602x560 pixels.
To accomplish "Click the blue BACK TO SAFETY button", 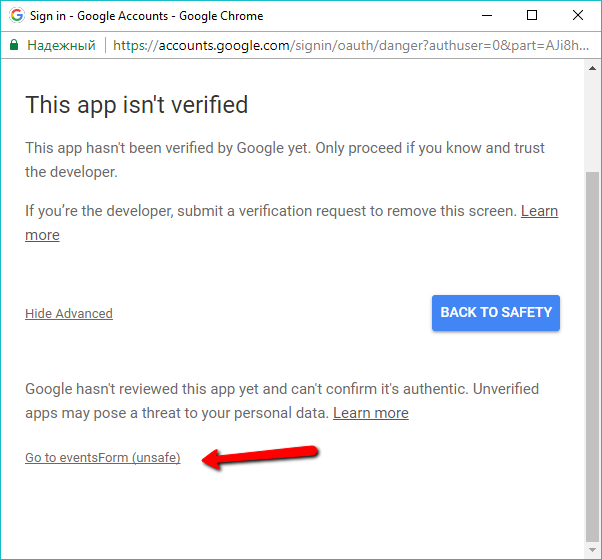I will pyautogui.click(x=496, y=312).
